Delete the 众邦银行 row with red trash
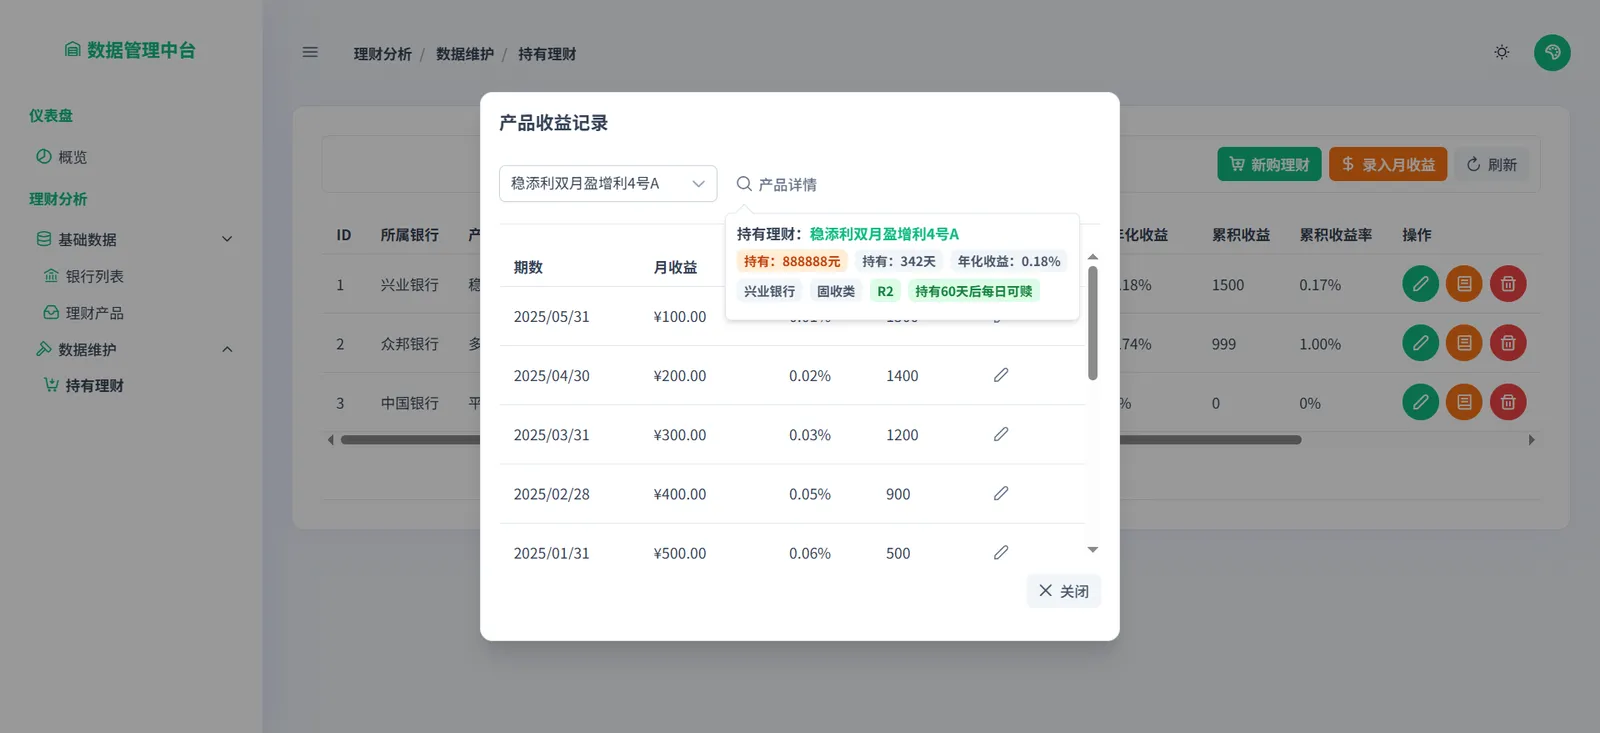The image size is (1600, 733). pyautogui.click(x=1508, y=343)
